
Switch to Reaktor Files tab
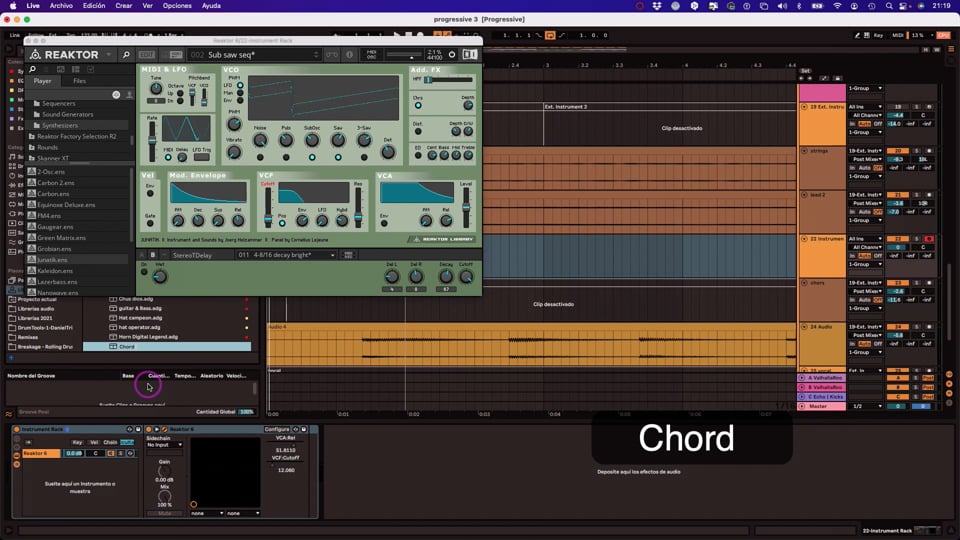80,81
